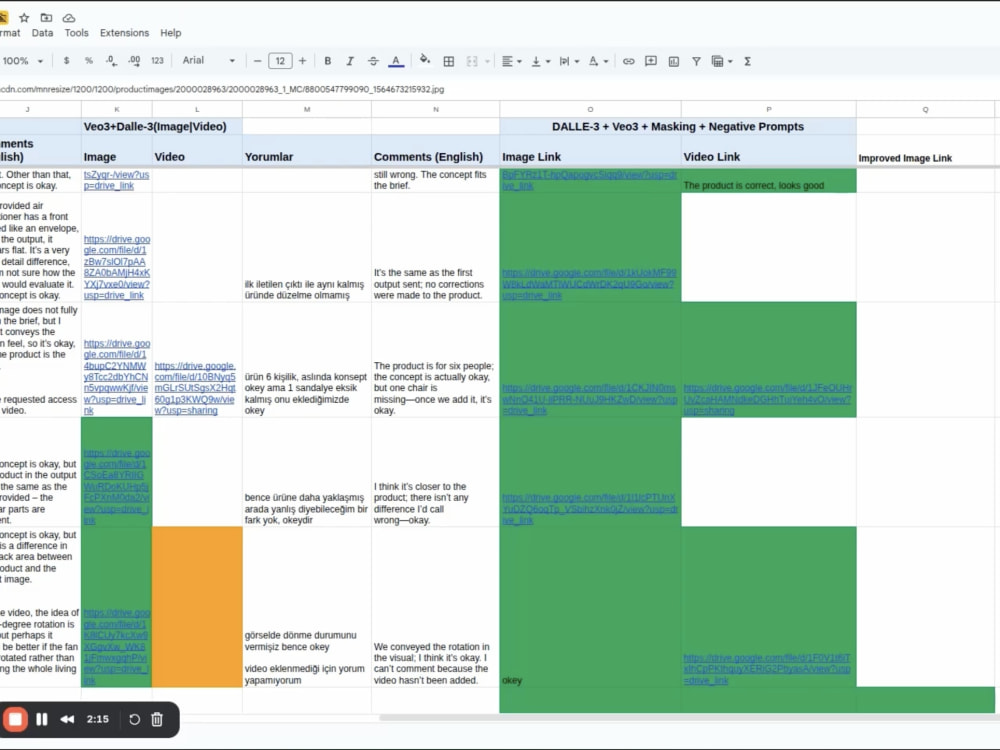Image resolution: width=1000 pixels, height=750 pixels.
Task: Format as percent
Action: pos(89,61)
